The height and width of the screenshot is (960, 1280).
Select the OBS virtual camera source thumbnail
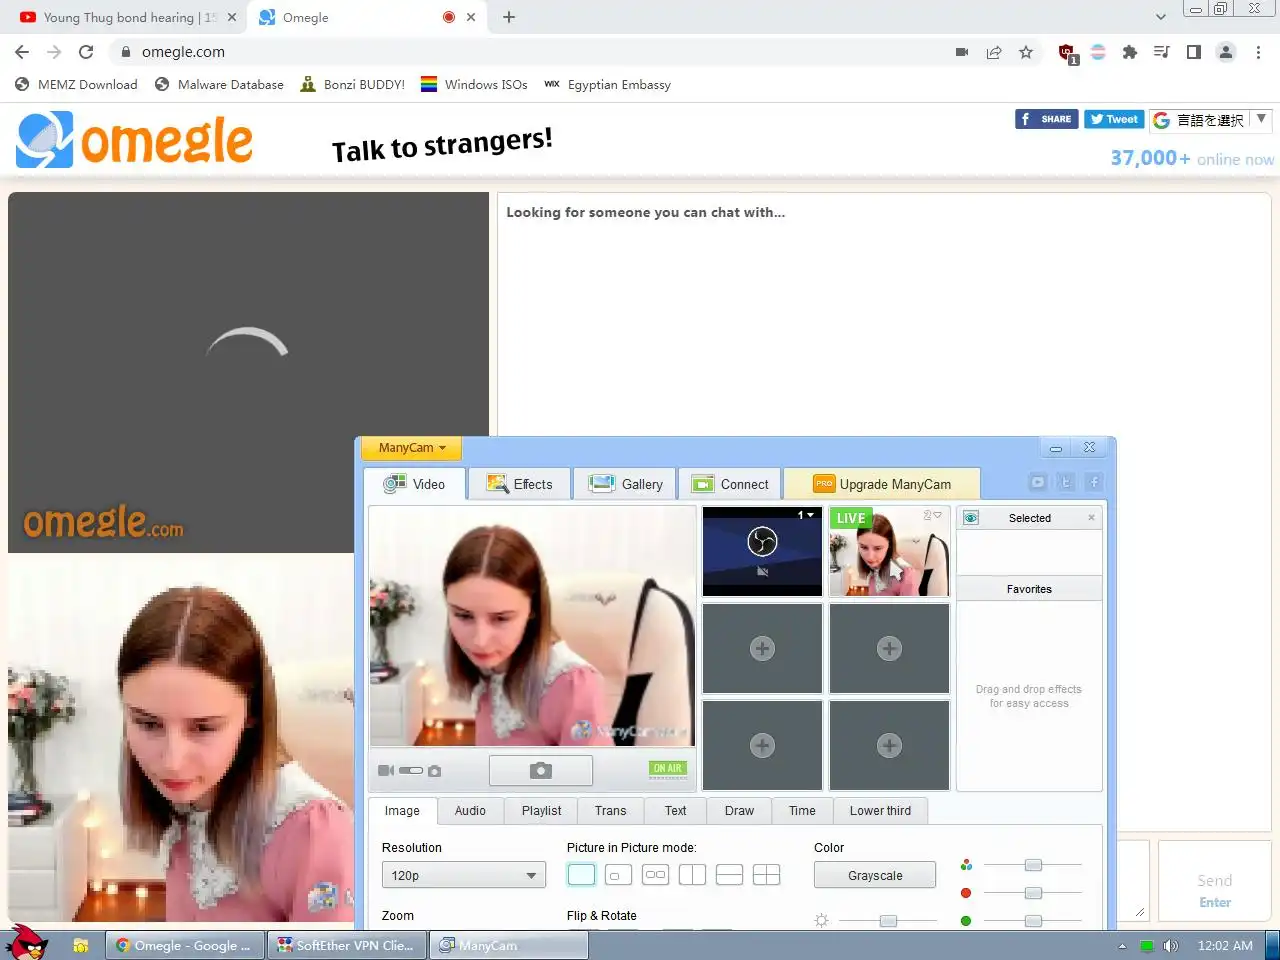coord(762,551)
